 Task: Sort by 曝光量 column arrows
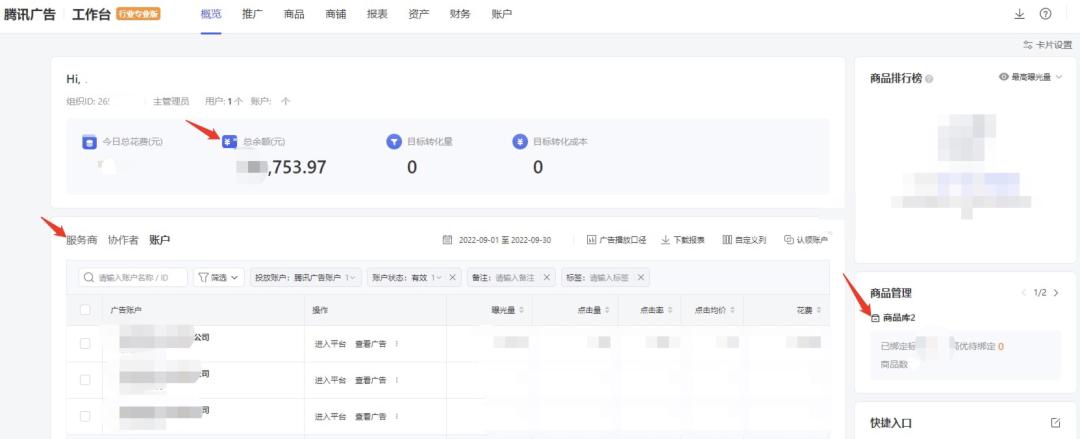[521, 311]
